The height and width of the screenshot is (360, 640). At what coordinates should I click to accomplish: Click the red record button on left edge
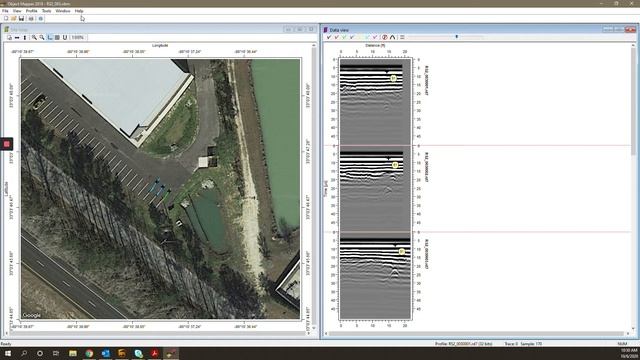coord(7,144)
